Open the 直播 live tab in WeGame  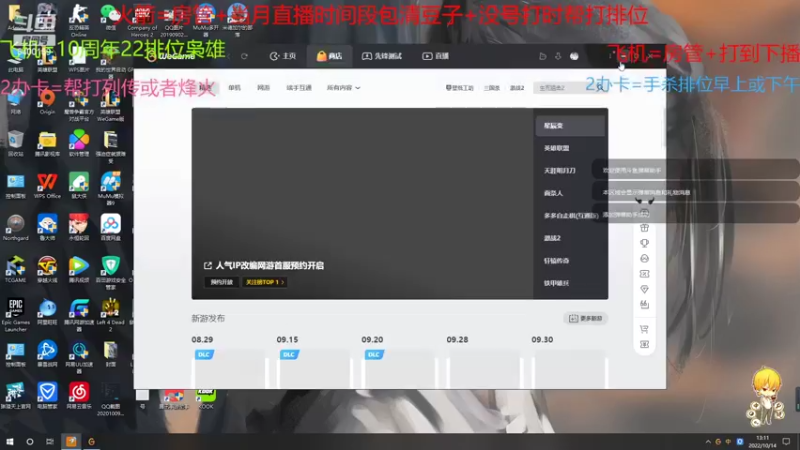pos(436,56)
